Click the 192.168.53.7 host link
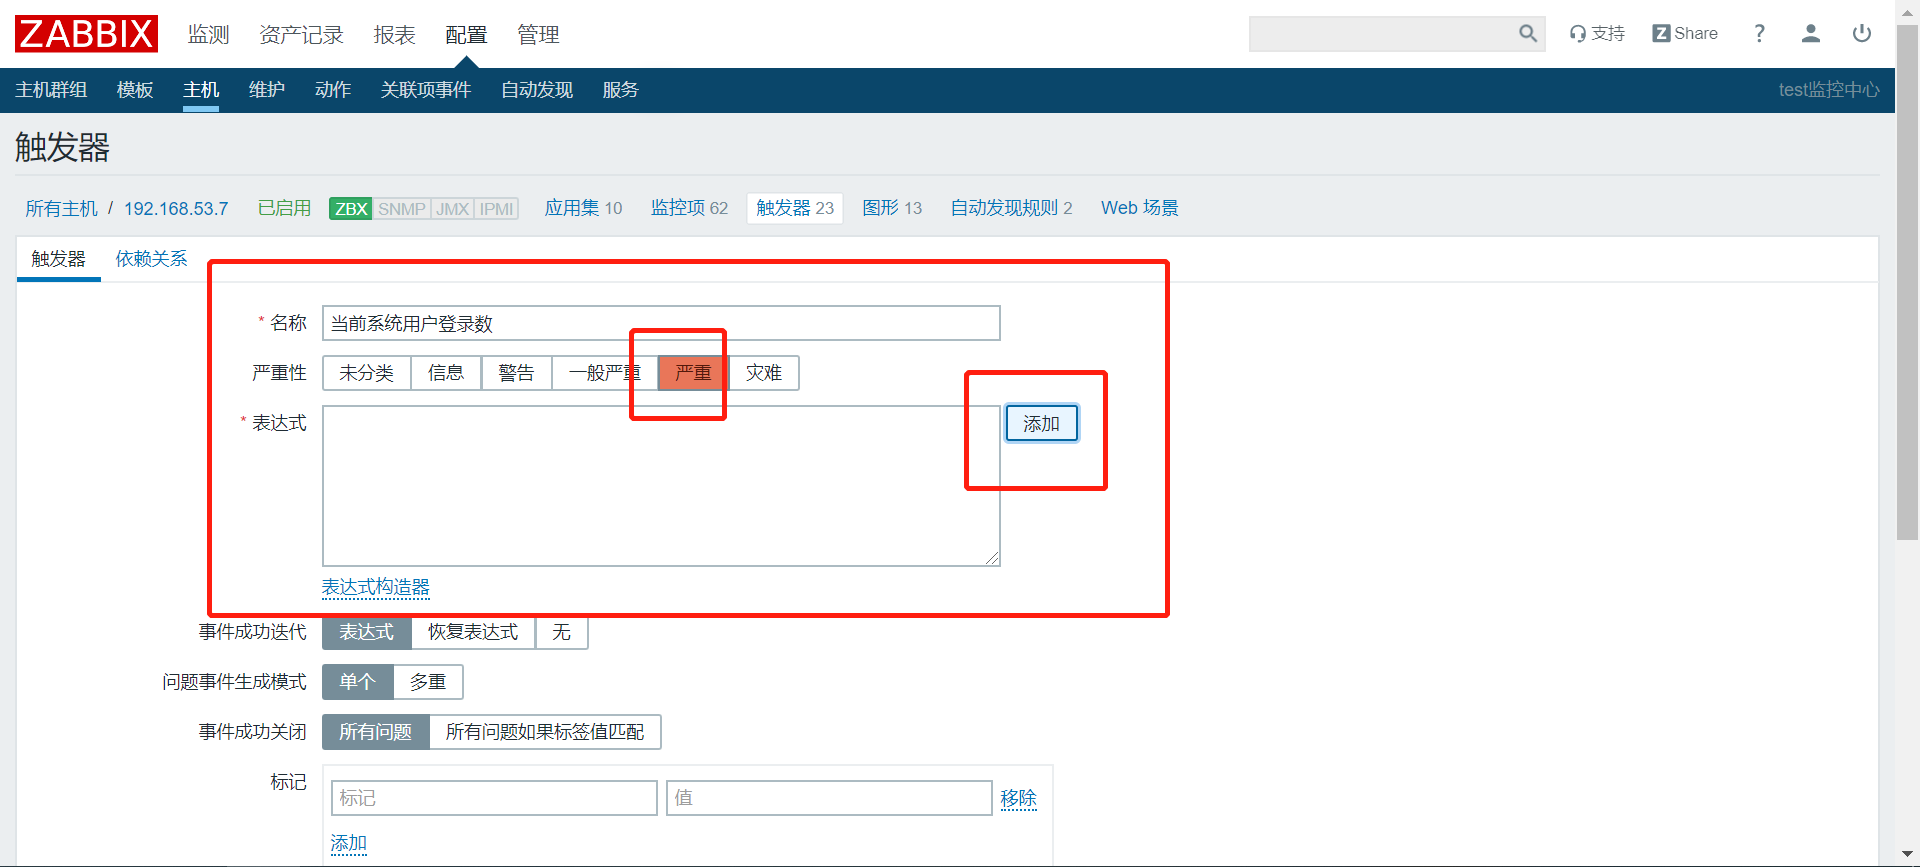The image size is (1920, 867). 176,208
